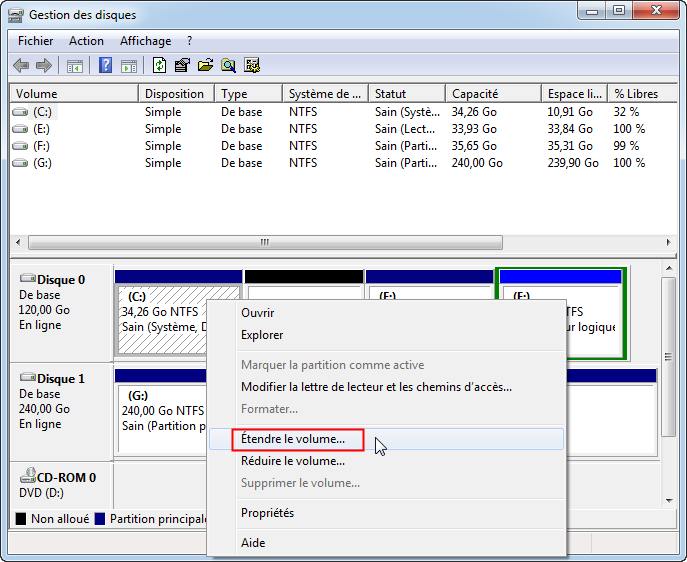This screenshot has width=687, height=562.
Task: Refresh the disk list with the green arrows icon
Action: click(x=159, y=66)
